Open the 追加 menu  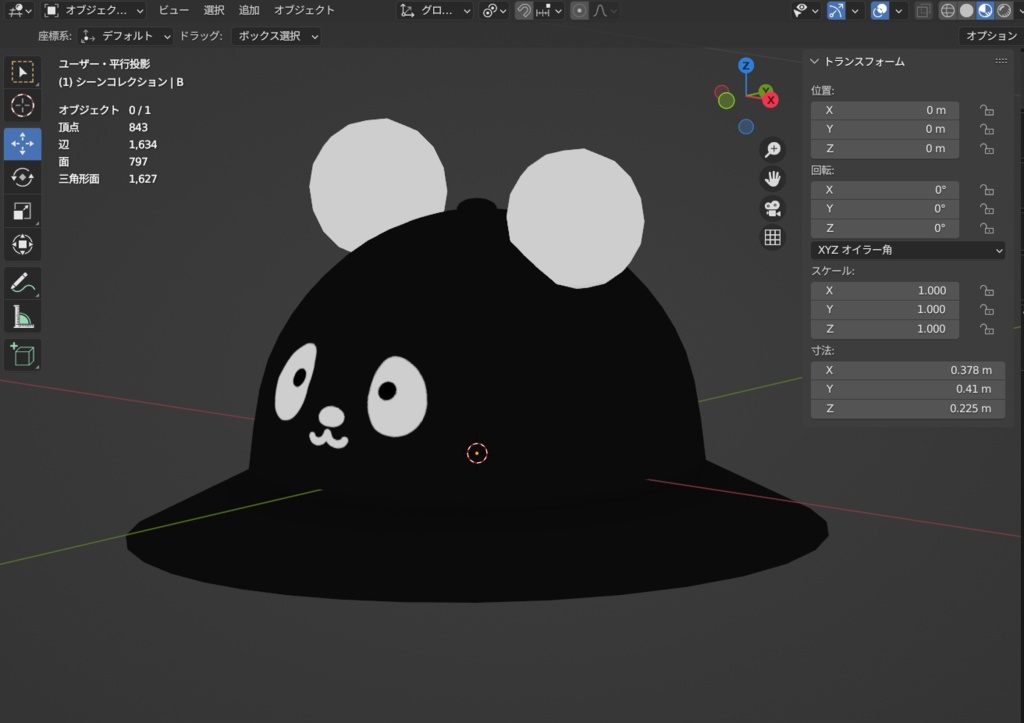pos(249,10)
